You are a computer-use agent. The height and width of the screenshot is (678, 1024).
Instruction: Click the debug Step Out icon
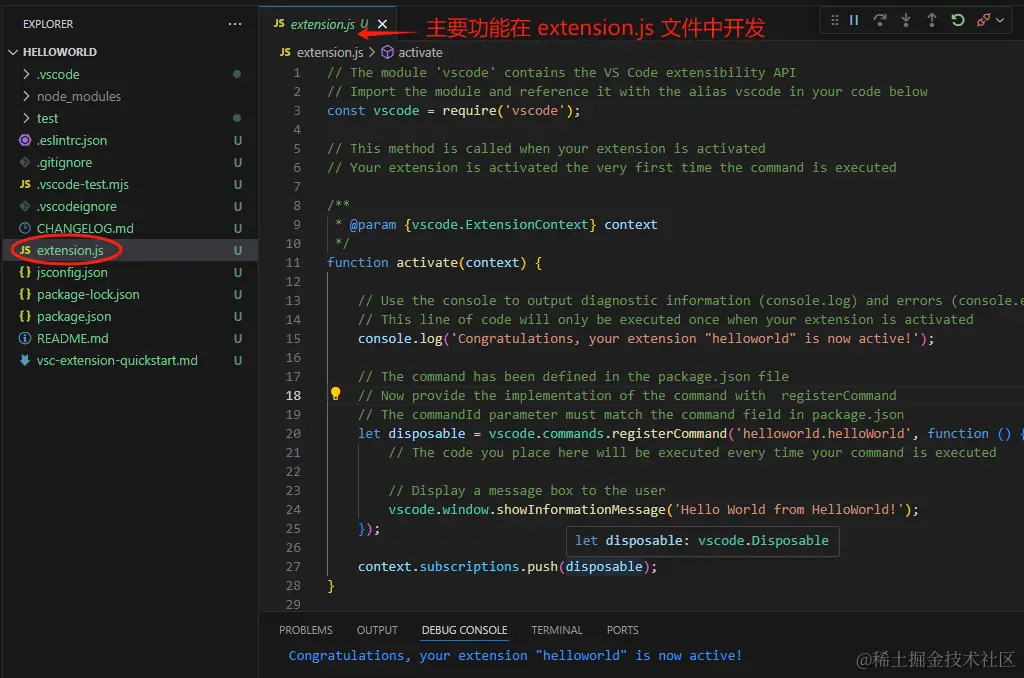pos(932,20)
